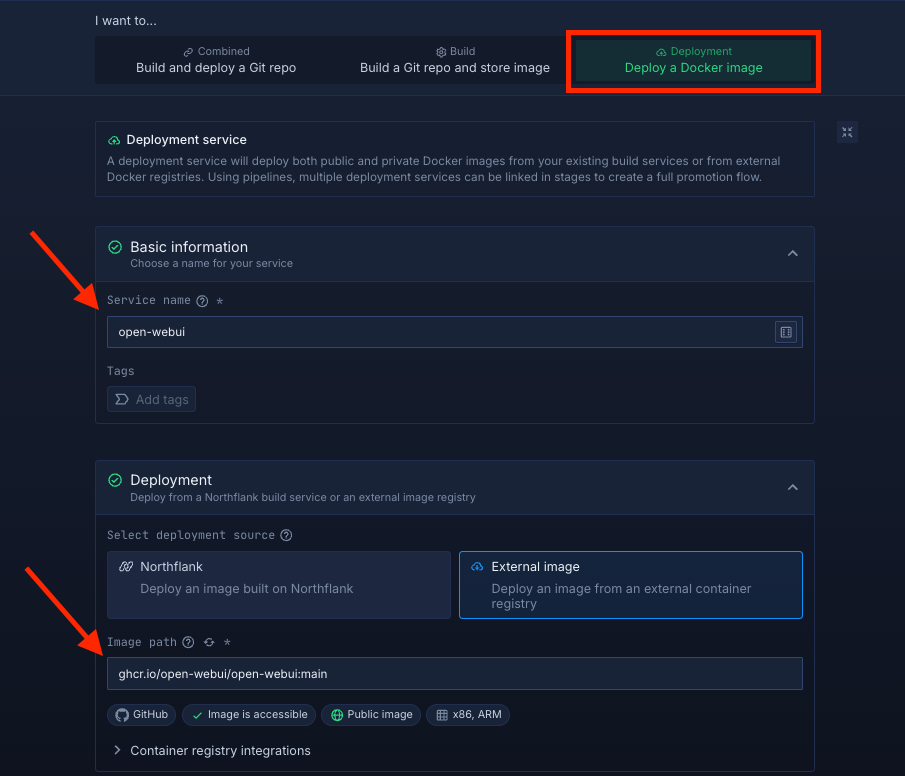Screen dimensions: 905x776
Task: Click the Add tags button
Action: [x=152, y=399]
